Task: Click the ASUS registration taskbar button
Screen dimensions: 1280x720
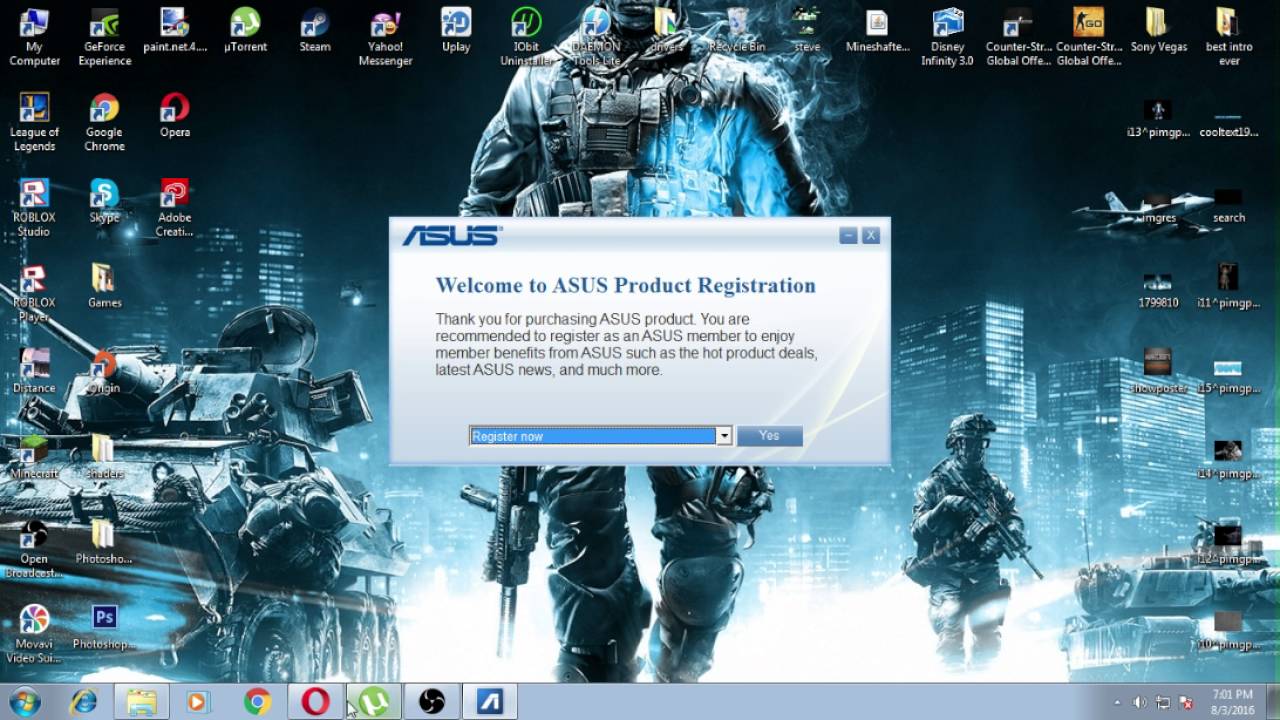Action: 490,702
